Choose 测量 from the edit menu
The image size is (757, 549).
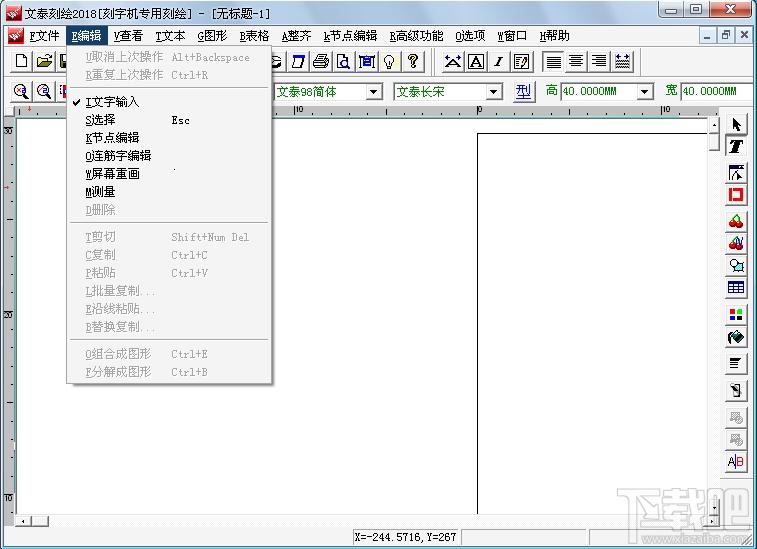169,192
